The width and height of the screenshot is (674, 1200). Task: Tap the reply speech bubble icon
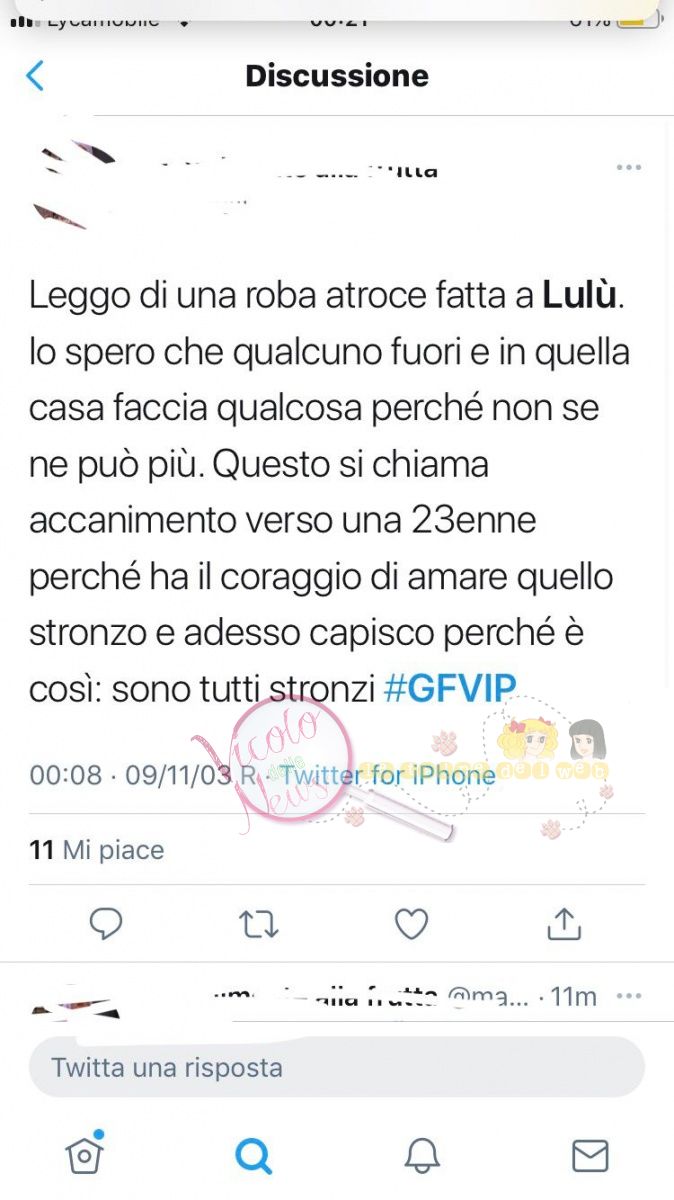tap(106, 924)
